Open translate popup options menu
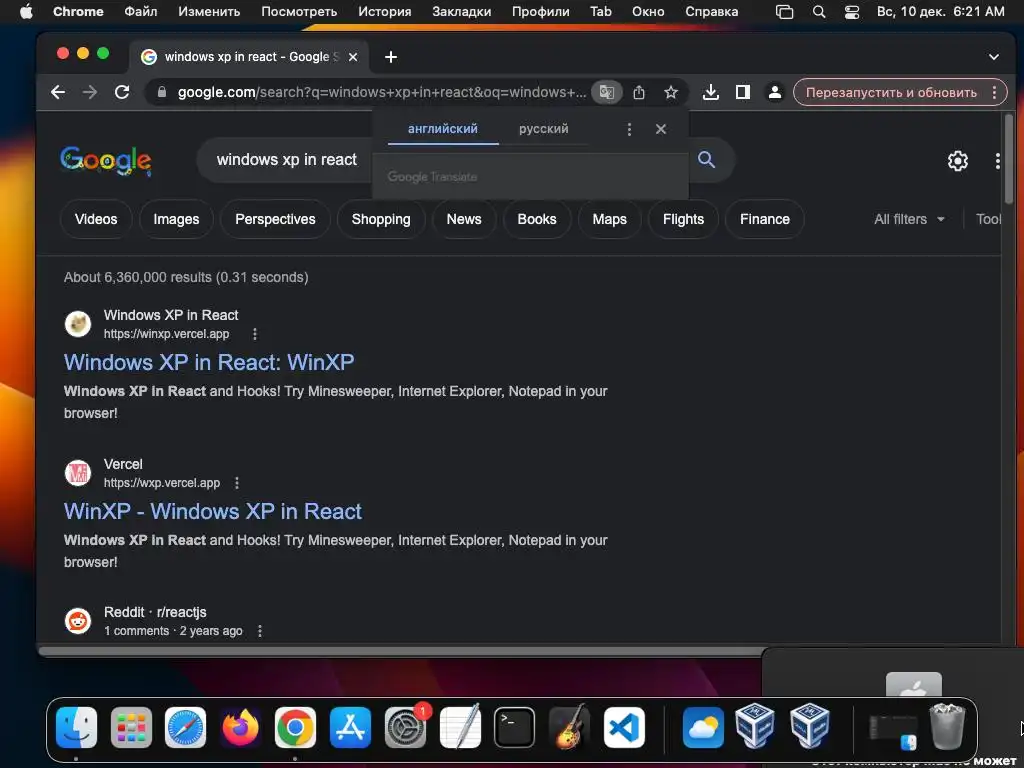 pyautogui.click(x=629, y=129)
